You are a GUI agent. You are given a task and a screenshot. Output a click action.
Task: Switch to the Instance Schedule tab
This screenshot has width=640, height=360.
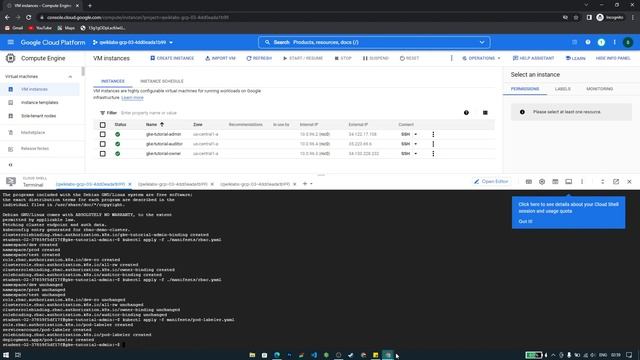click(162, 81)
